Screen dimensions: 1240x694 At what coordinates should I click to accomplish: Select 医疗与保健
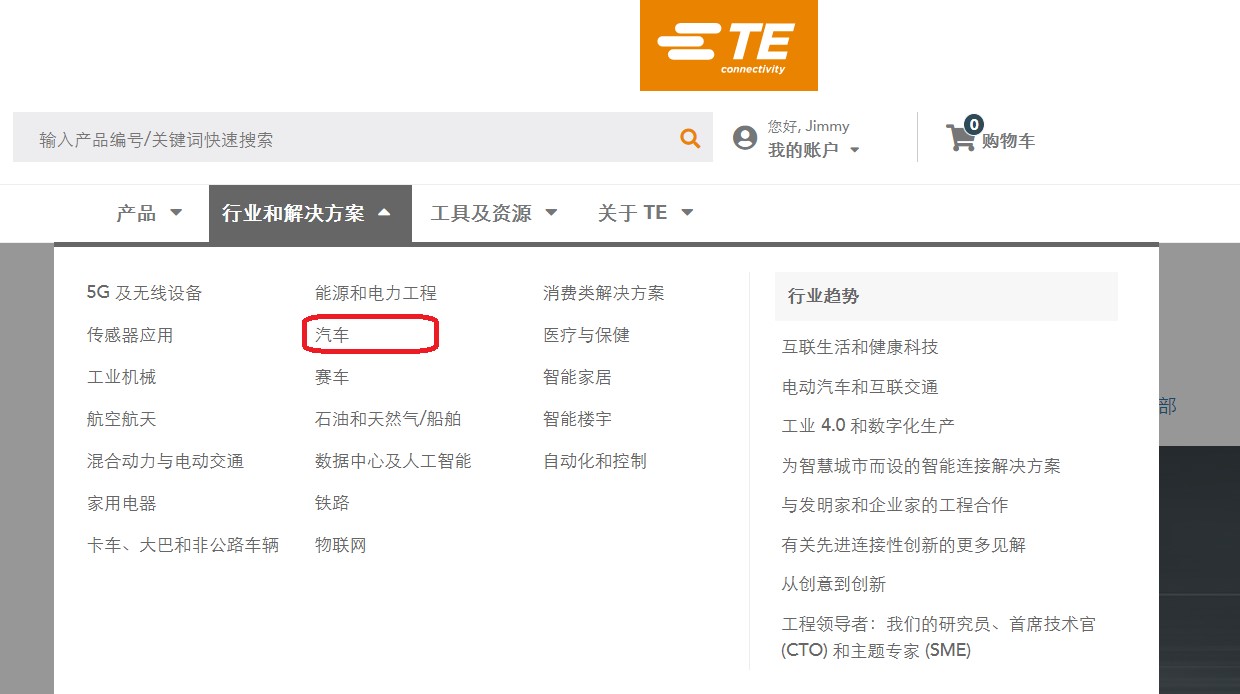(586, 335)
